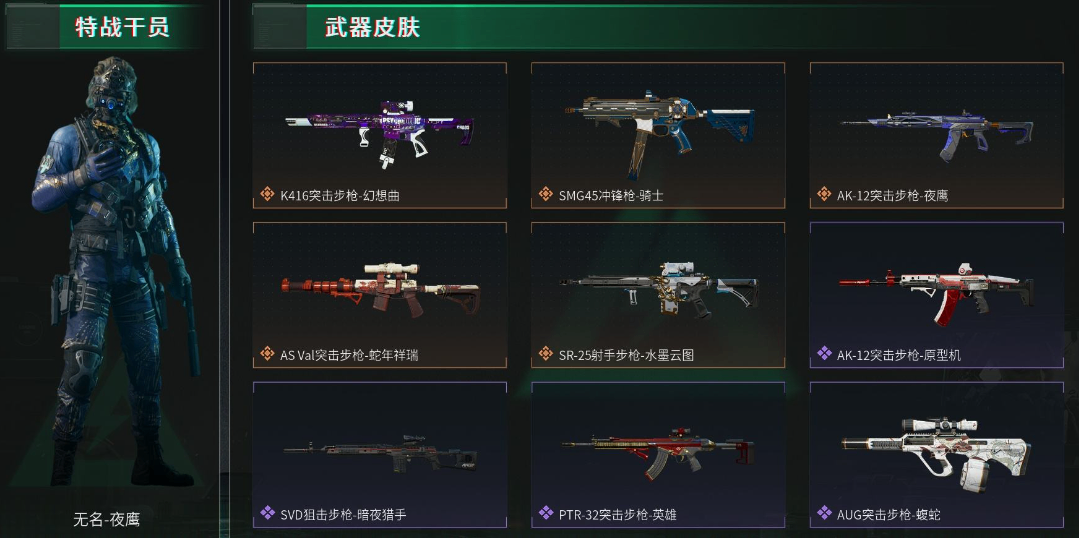Select the 无名 operator character model

[x=116, y=272]
